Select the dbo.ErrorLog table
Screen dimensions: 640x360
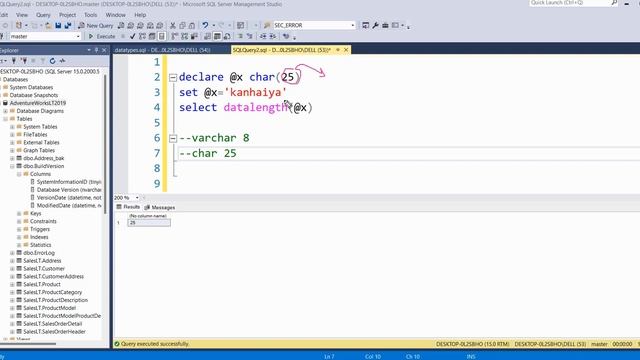coord(39,253)
